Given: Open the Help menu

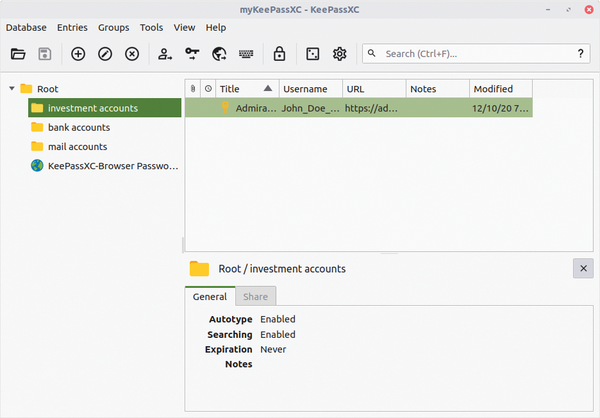Looking at the screenshot, I should [216, 28].
